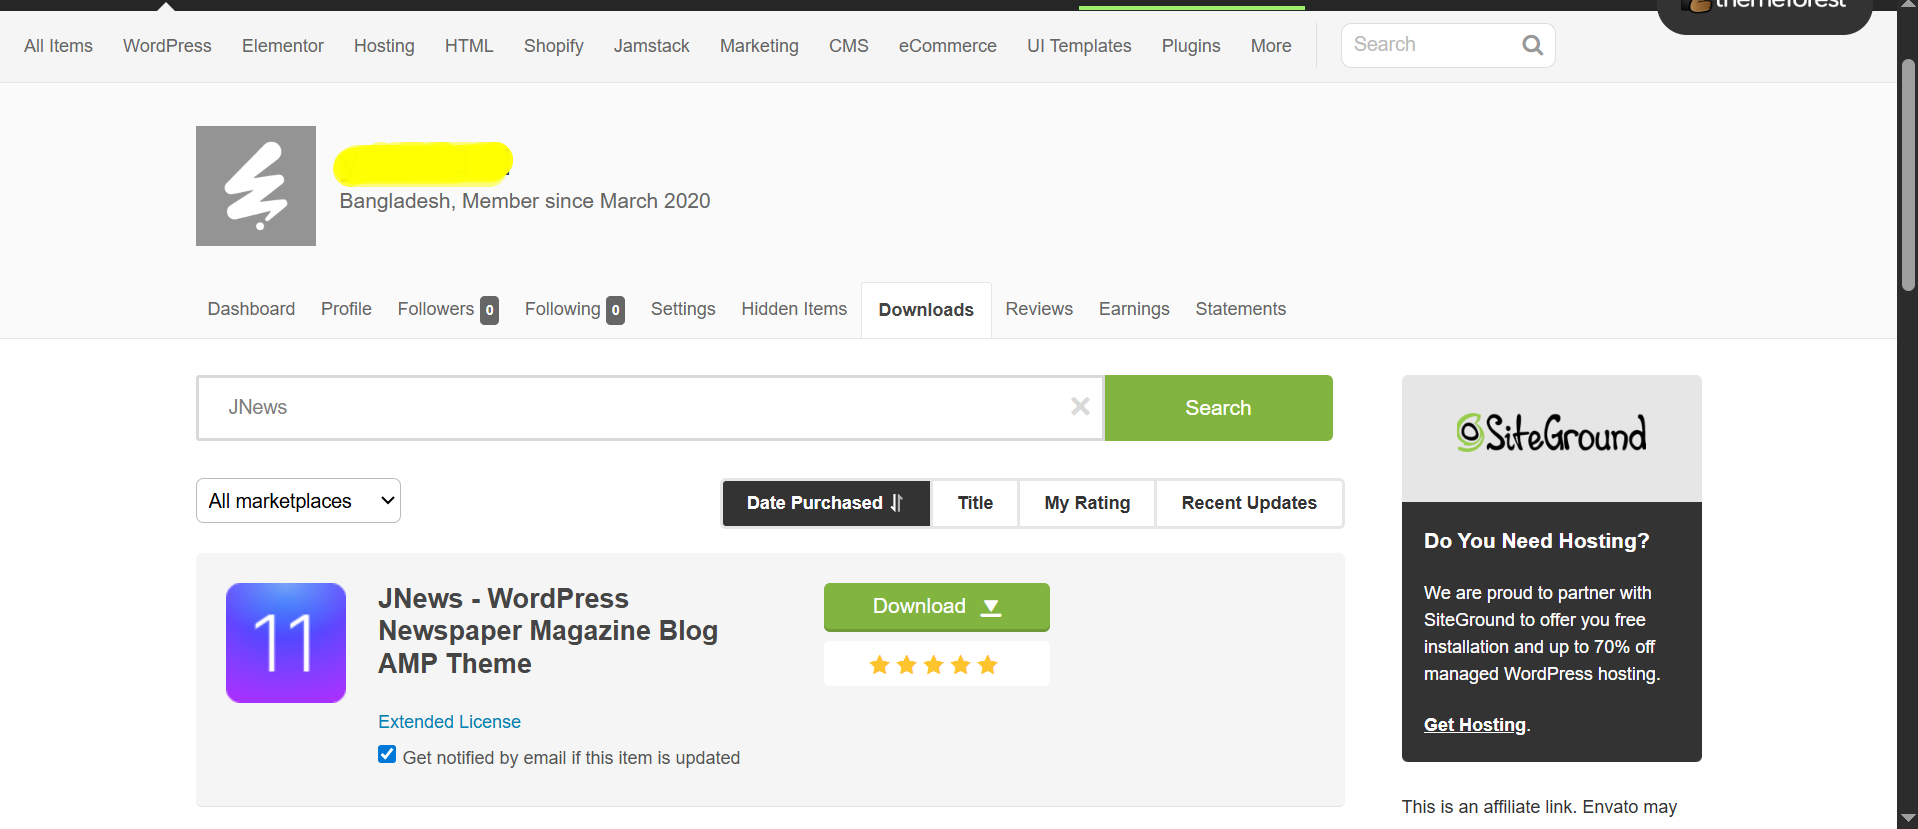This screenshot has width=1918, height=829.
Task: Click the green Download button
Action: click(936, 607)
